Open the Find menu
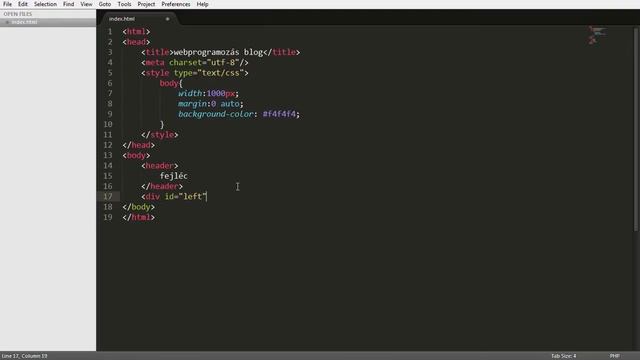The height and width of the screenshot is (360, 640). click(69, 4)
